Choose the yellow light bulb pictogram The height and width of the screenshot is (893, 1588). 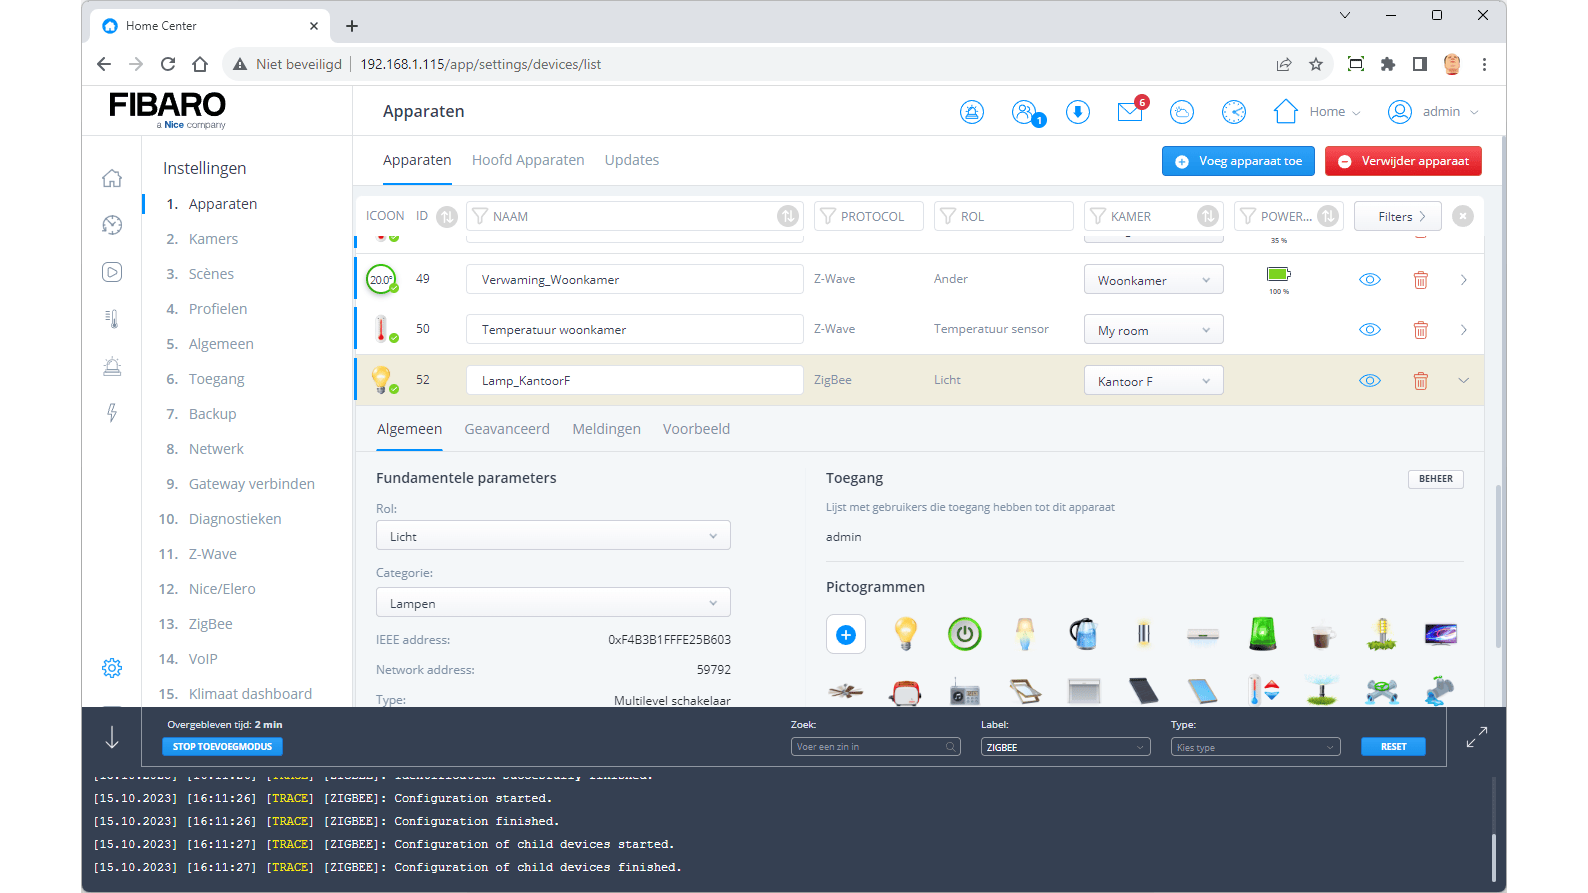click(x=906, y=634)
